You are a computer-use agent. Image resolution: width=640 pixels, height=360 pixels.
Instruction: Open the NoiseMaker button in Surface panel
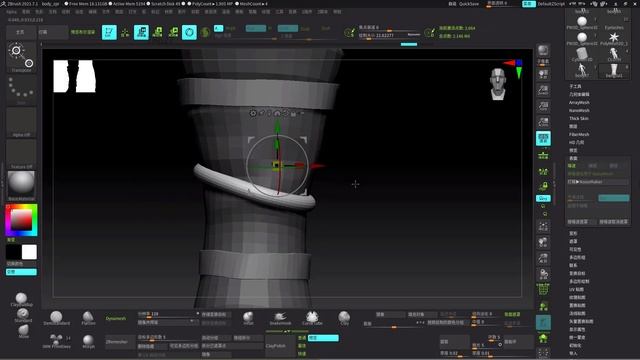pyautogui.click(x=598, y=182)
